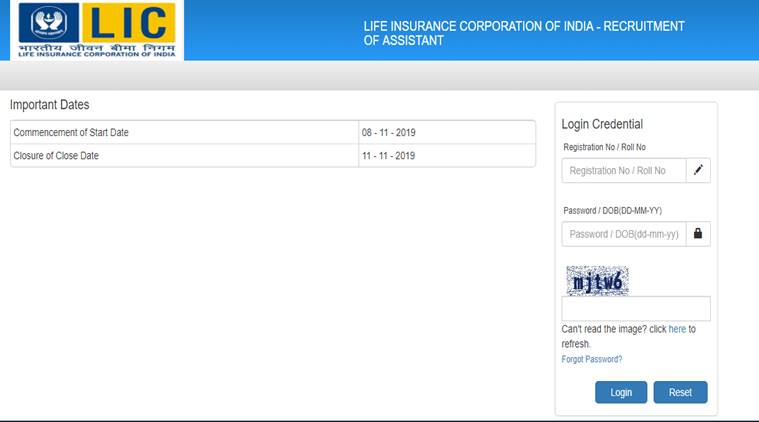The width and height of the screenshot is (759, 422).
Task: Focus the Password / DOB input field
Action: tap(624, 234)
